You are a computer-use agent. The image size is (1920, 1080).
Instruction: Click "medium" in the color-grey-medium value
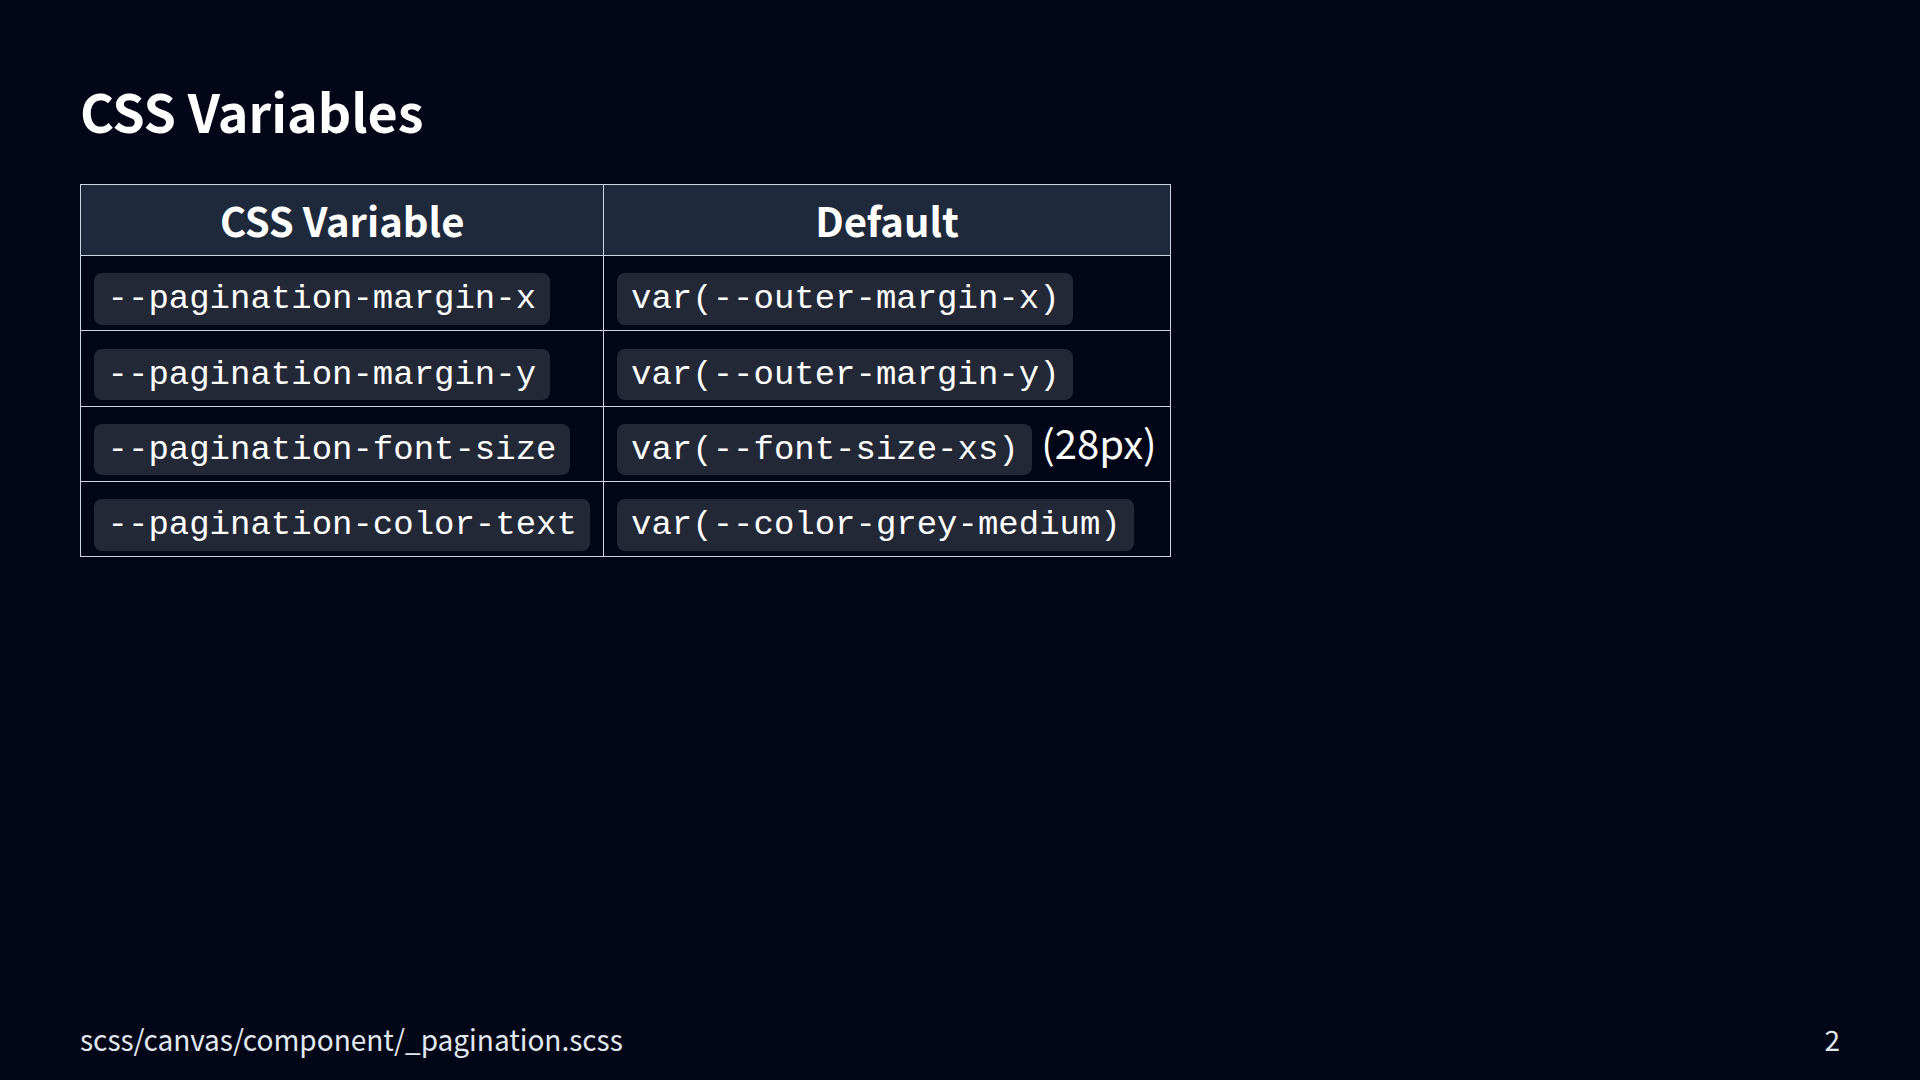click(1038, 525)
